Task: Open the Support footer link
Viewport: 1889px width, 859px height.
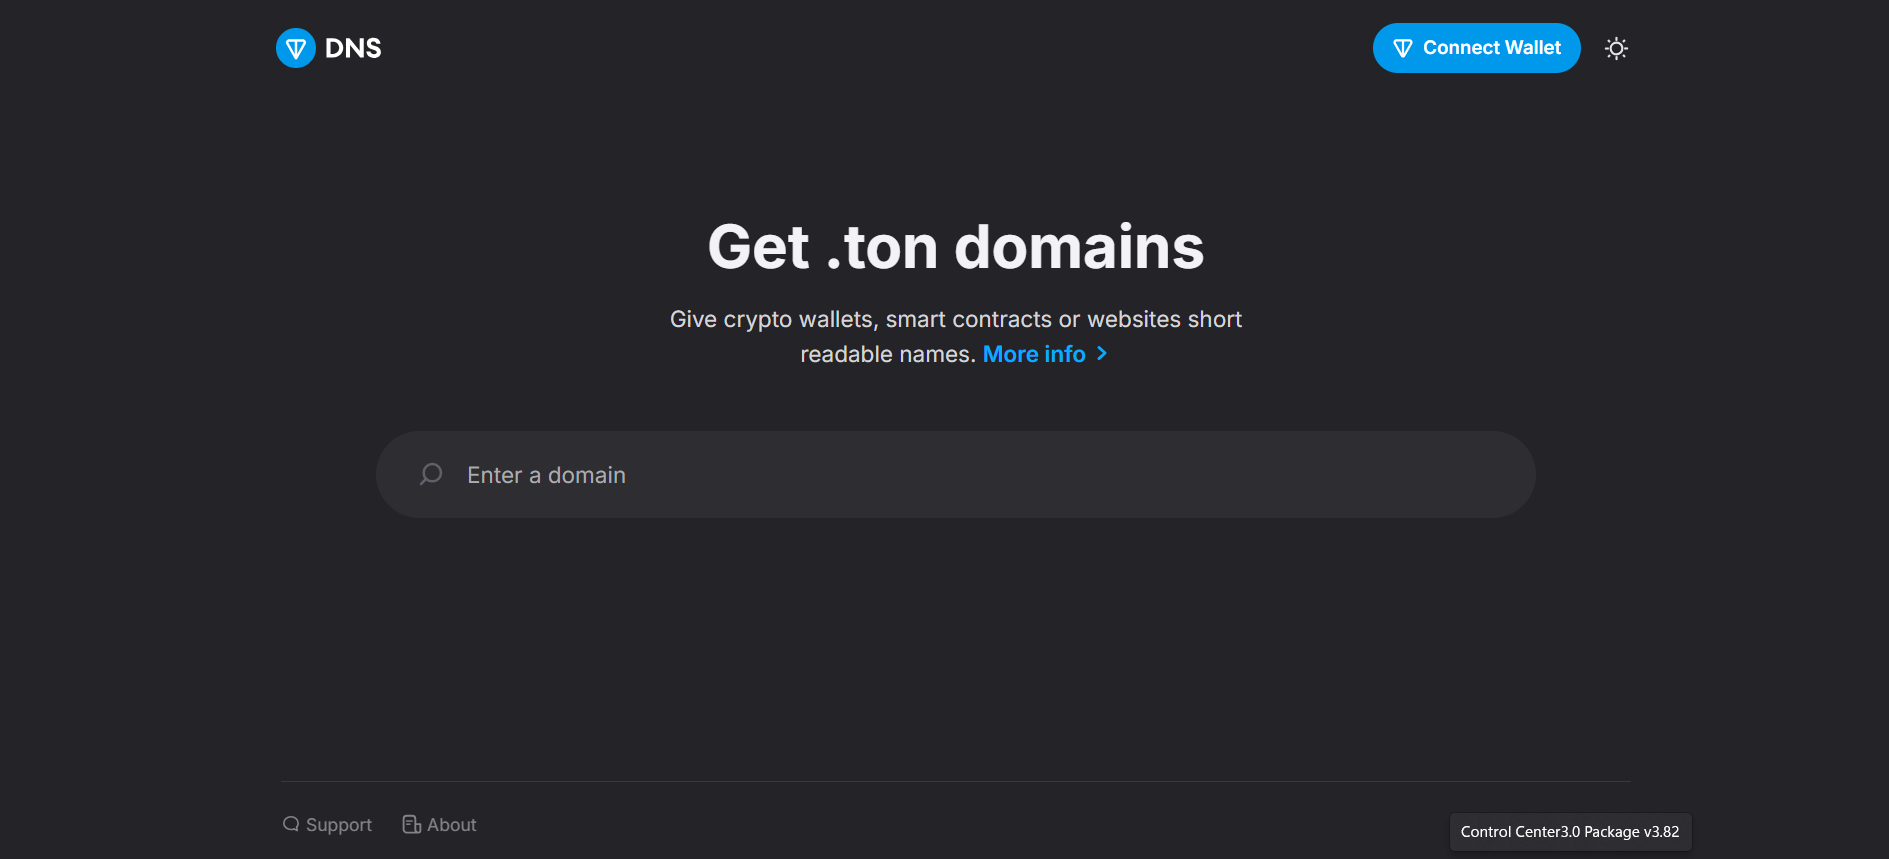Action: tap(338, 825)
